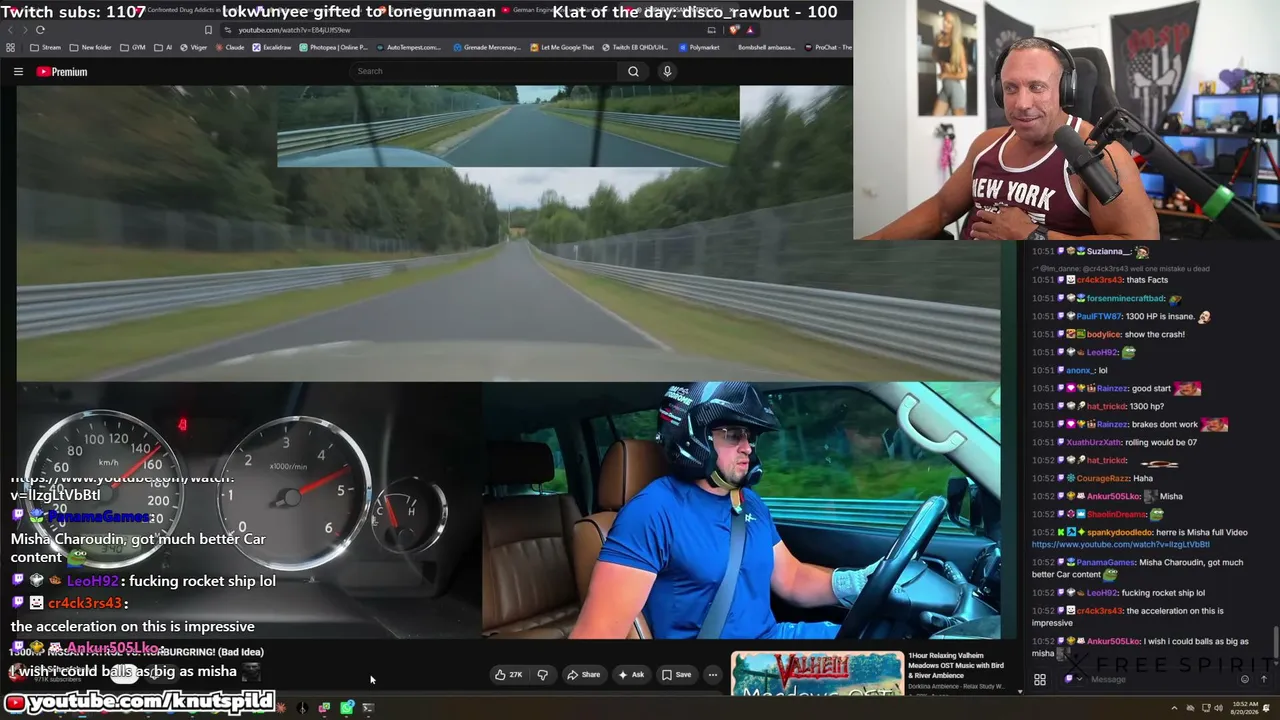Click the browser address bar URL

(x=294, y=30)
